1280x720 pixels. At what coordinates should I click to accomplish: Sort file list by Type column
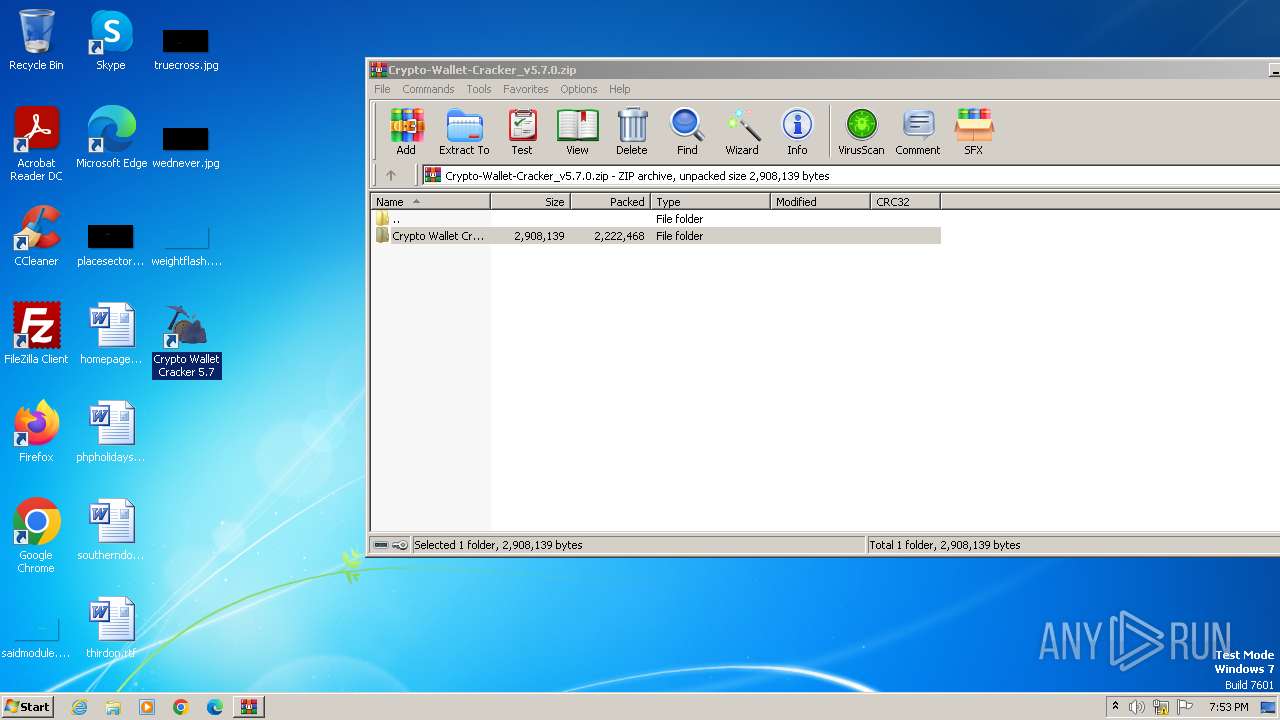point(710,202)
